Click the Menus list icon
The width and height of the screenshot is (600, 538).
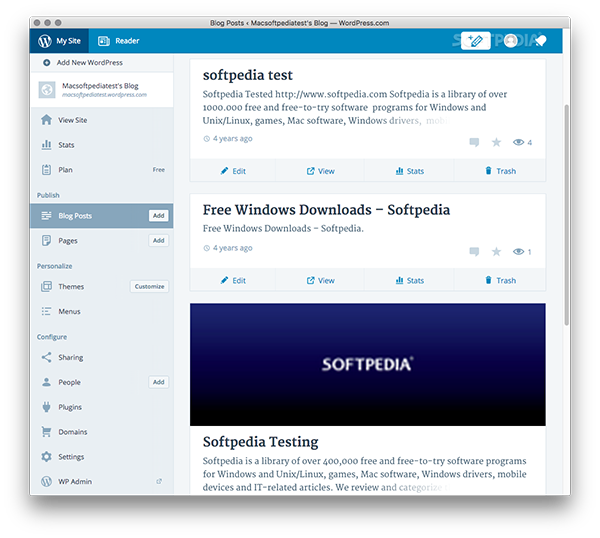(46, 311)
